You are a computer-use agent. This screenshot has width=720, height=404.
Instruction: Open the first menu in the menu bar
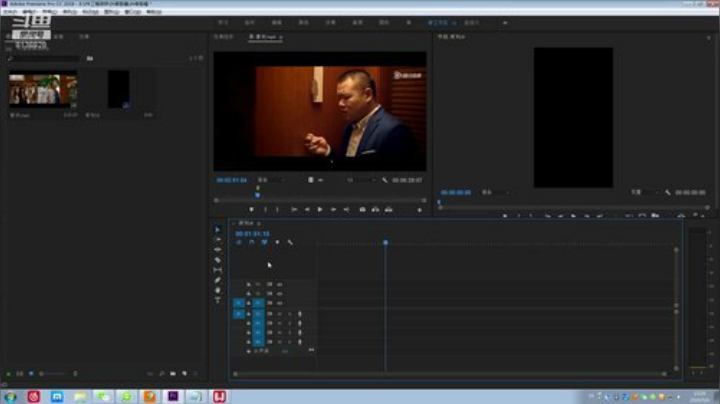(x=10, y=11)
